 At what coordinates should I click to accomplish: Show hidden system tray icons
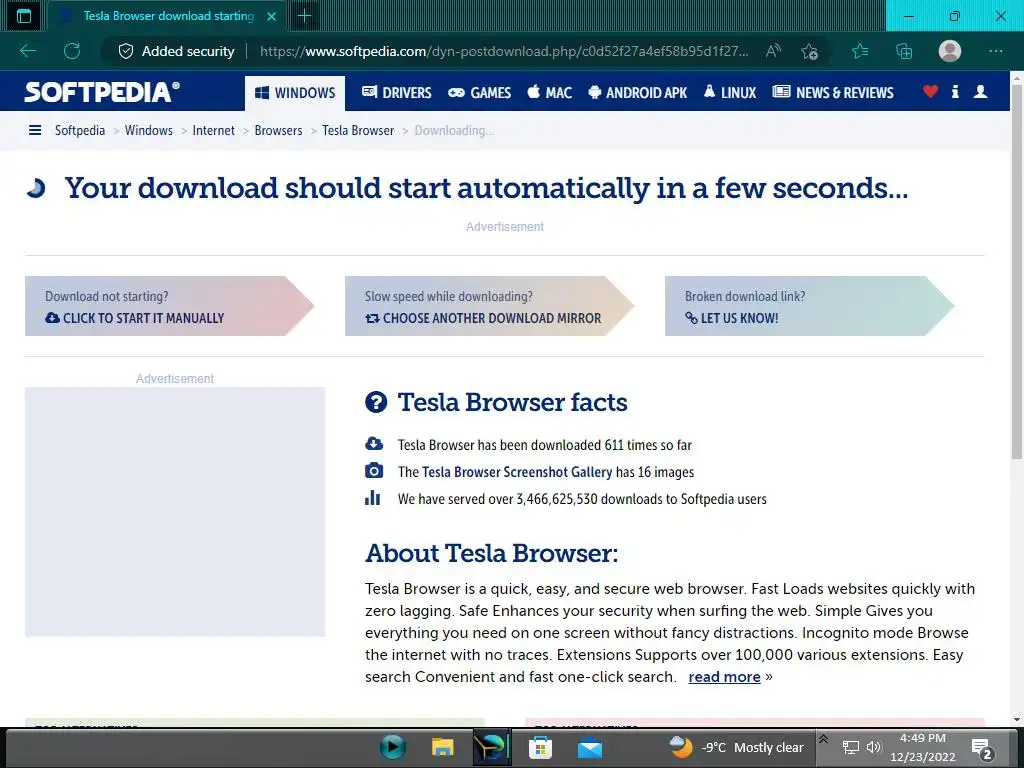coord(824,739)
